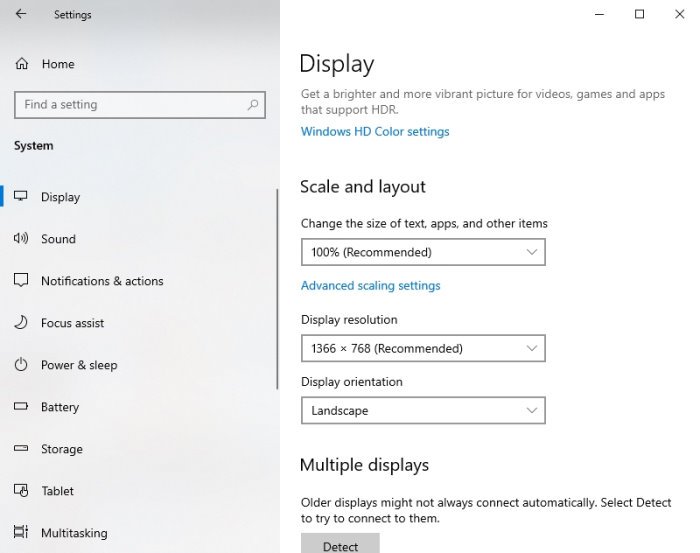700x553 pixels.
Task: Open Advanced scaling settings link
Action: tap(371, 286)
